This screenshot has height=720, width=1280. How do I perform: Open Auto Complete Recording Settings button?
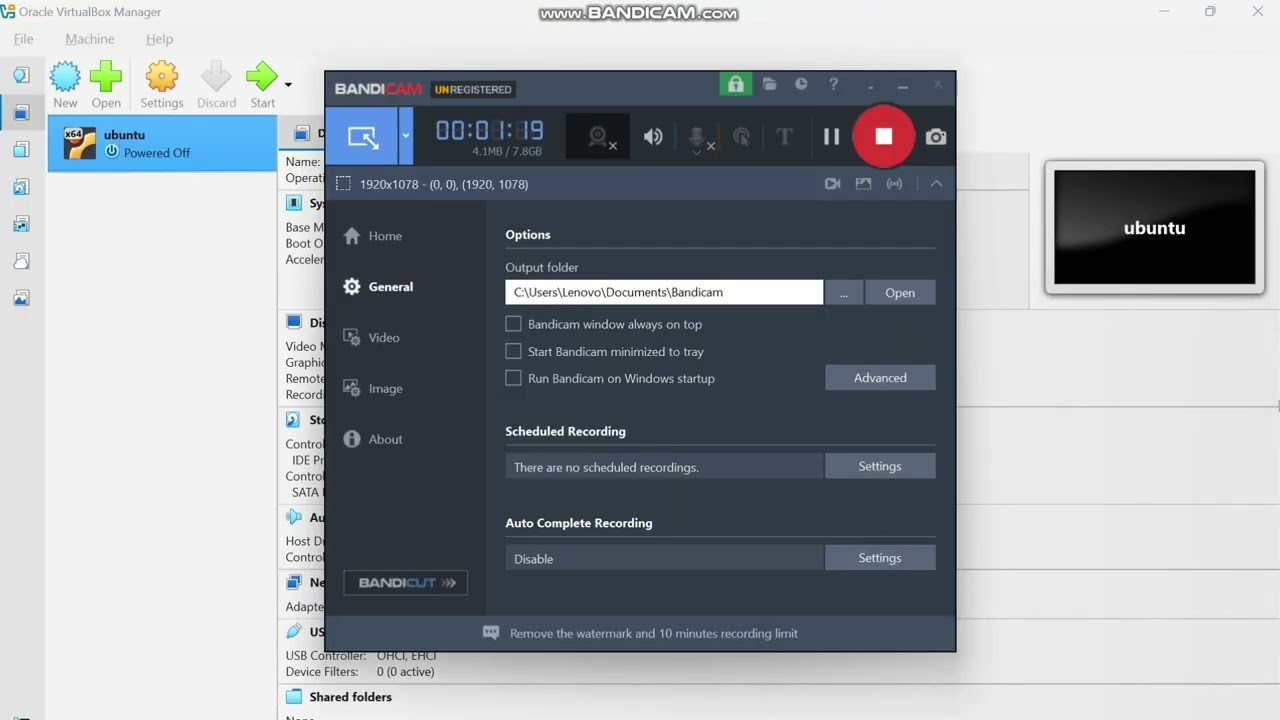coord(880,558)
